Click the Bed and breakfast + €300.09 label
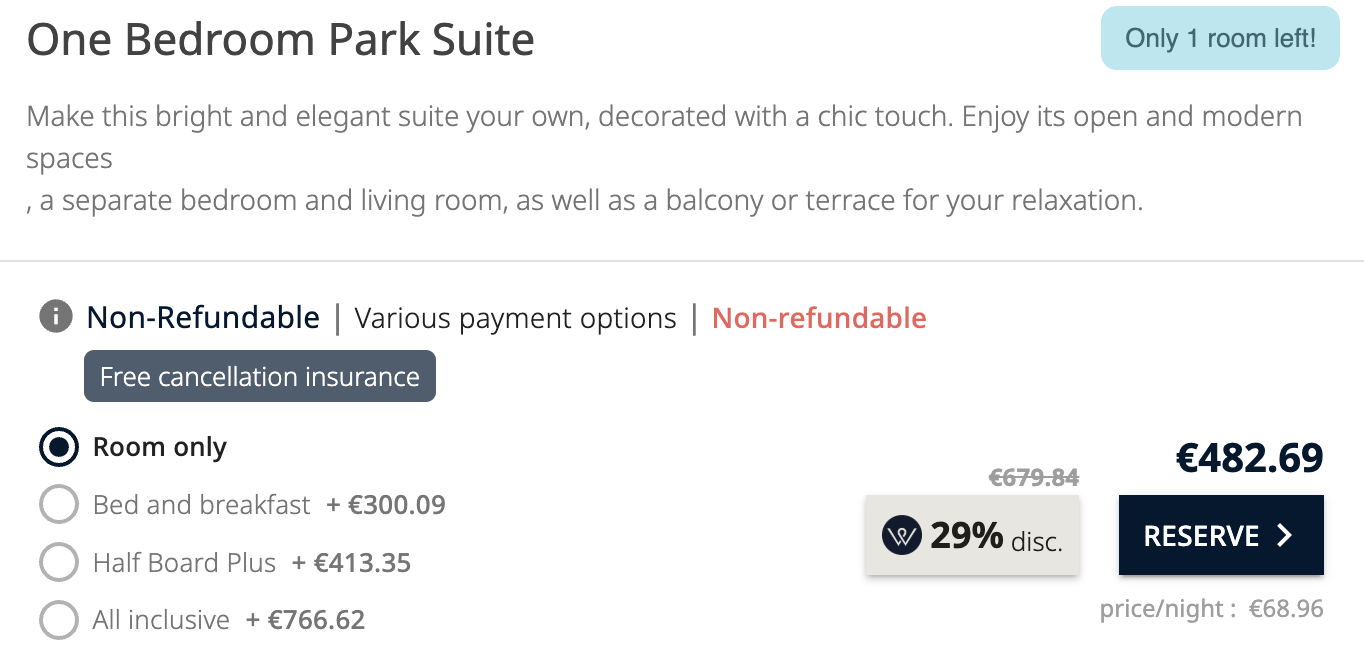The image size is (1364, 666). coord(269,504)
